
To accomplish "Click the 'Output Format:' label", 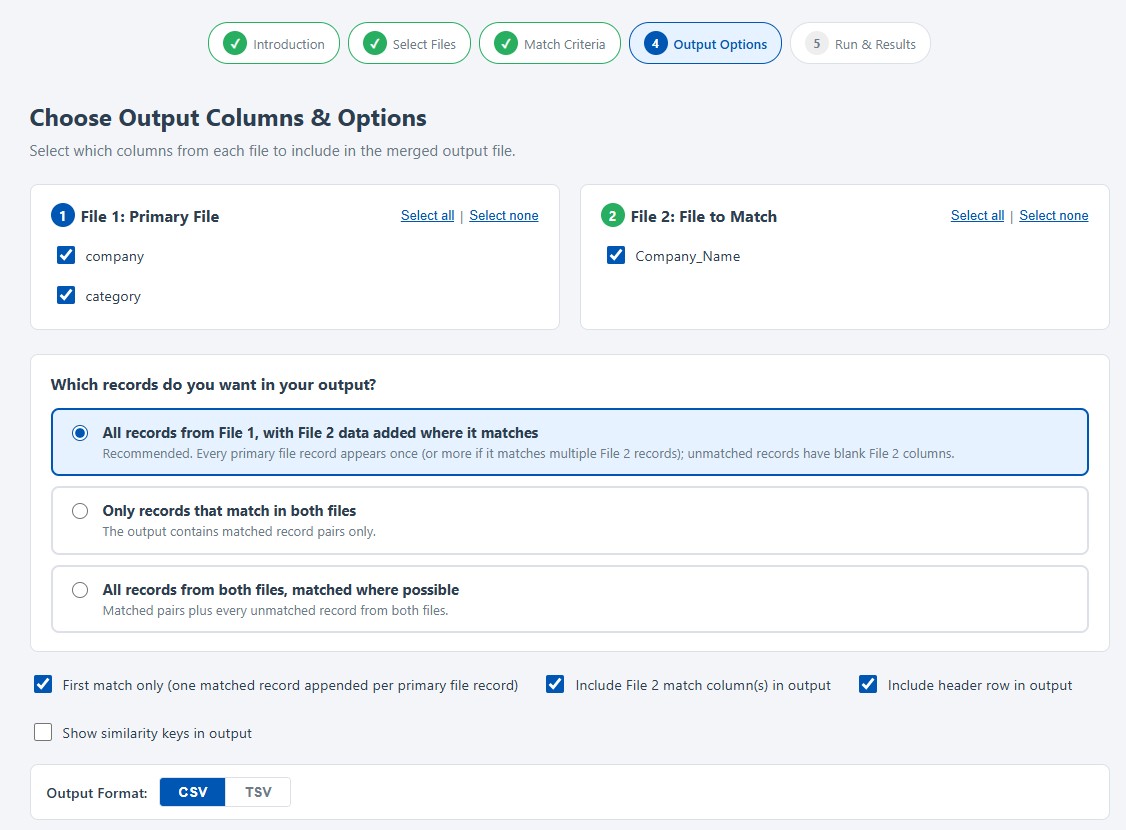I will tap(97, 793).
